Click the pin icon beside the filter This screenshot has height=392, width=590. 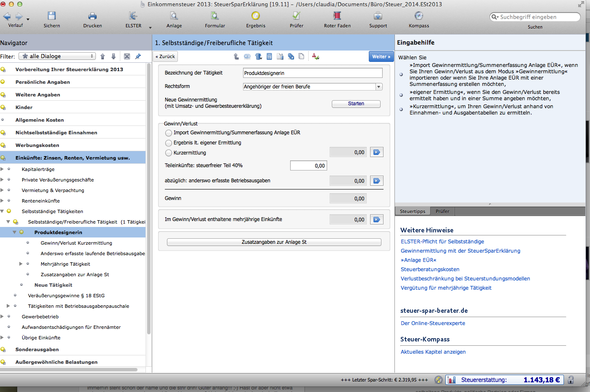(138, 56)
